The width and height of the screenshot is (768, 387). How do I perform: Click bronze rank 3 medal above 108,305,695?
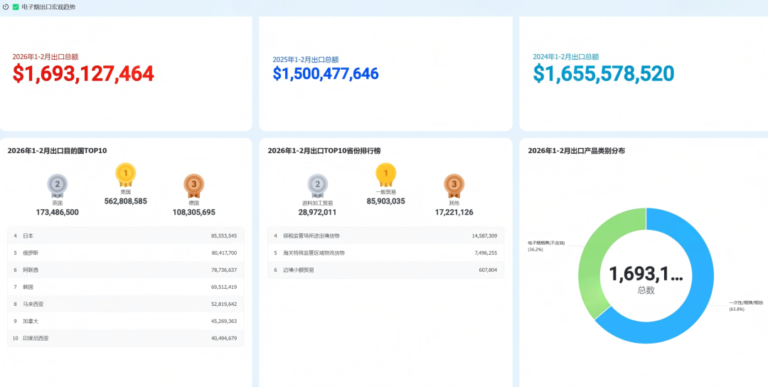click(194, 185)
